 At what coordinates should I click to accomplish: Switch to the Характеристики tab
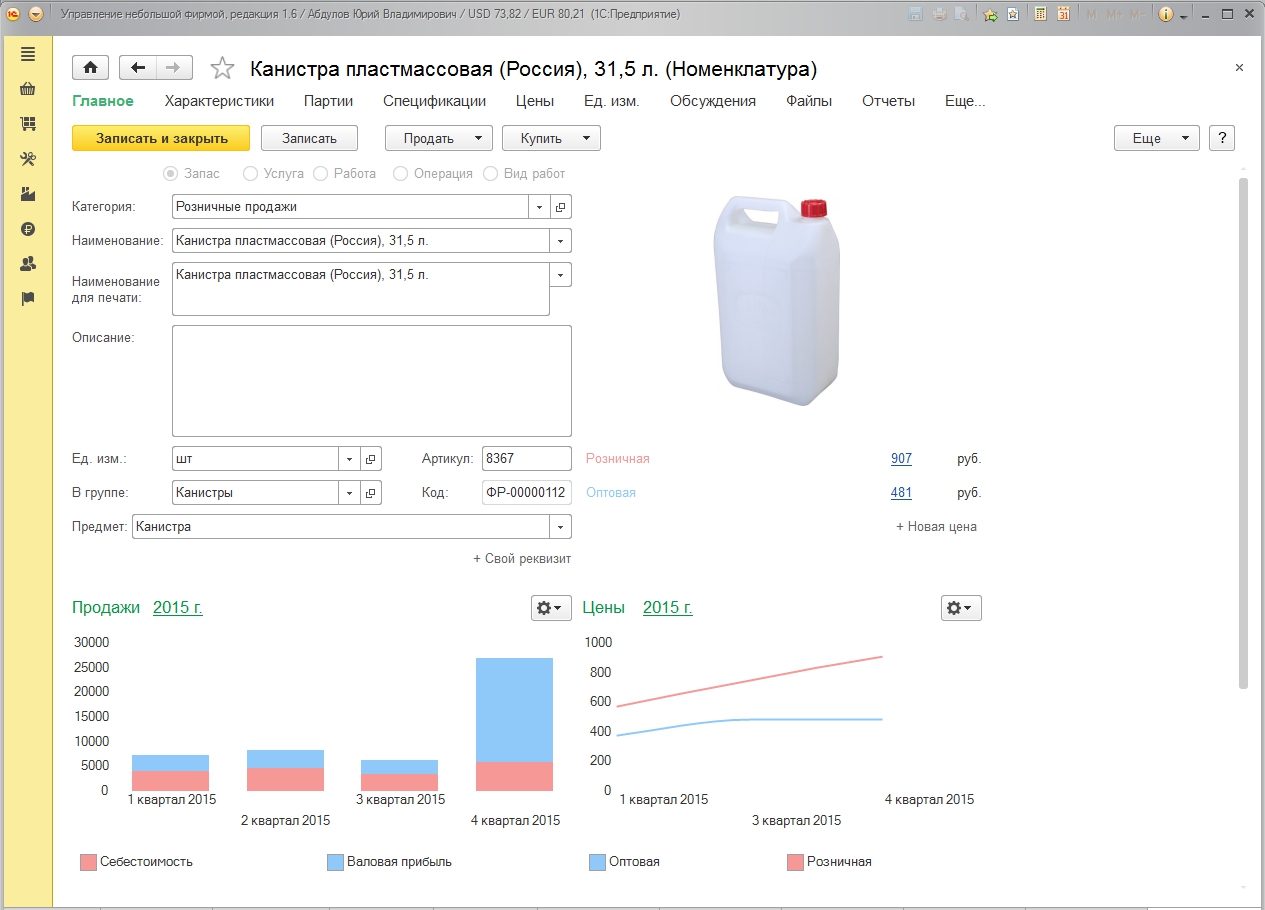pos(219,101)
